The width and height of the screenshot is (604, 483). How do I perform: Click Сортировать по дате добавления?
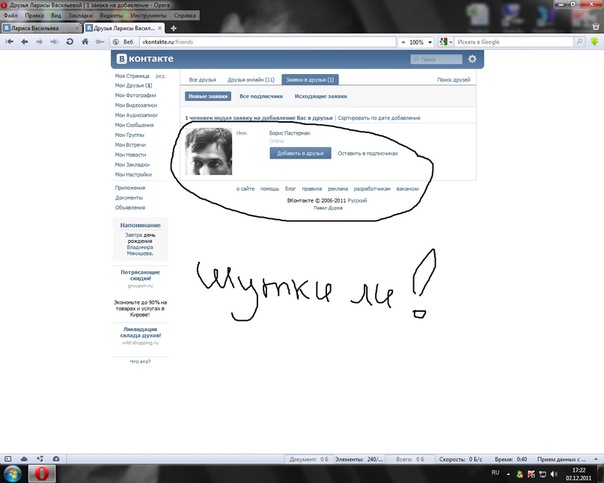click(379, 118)
